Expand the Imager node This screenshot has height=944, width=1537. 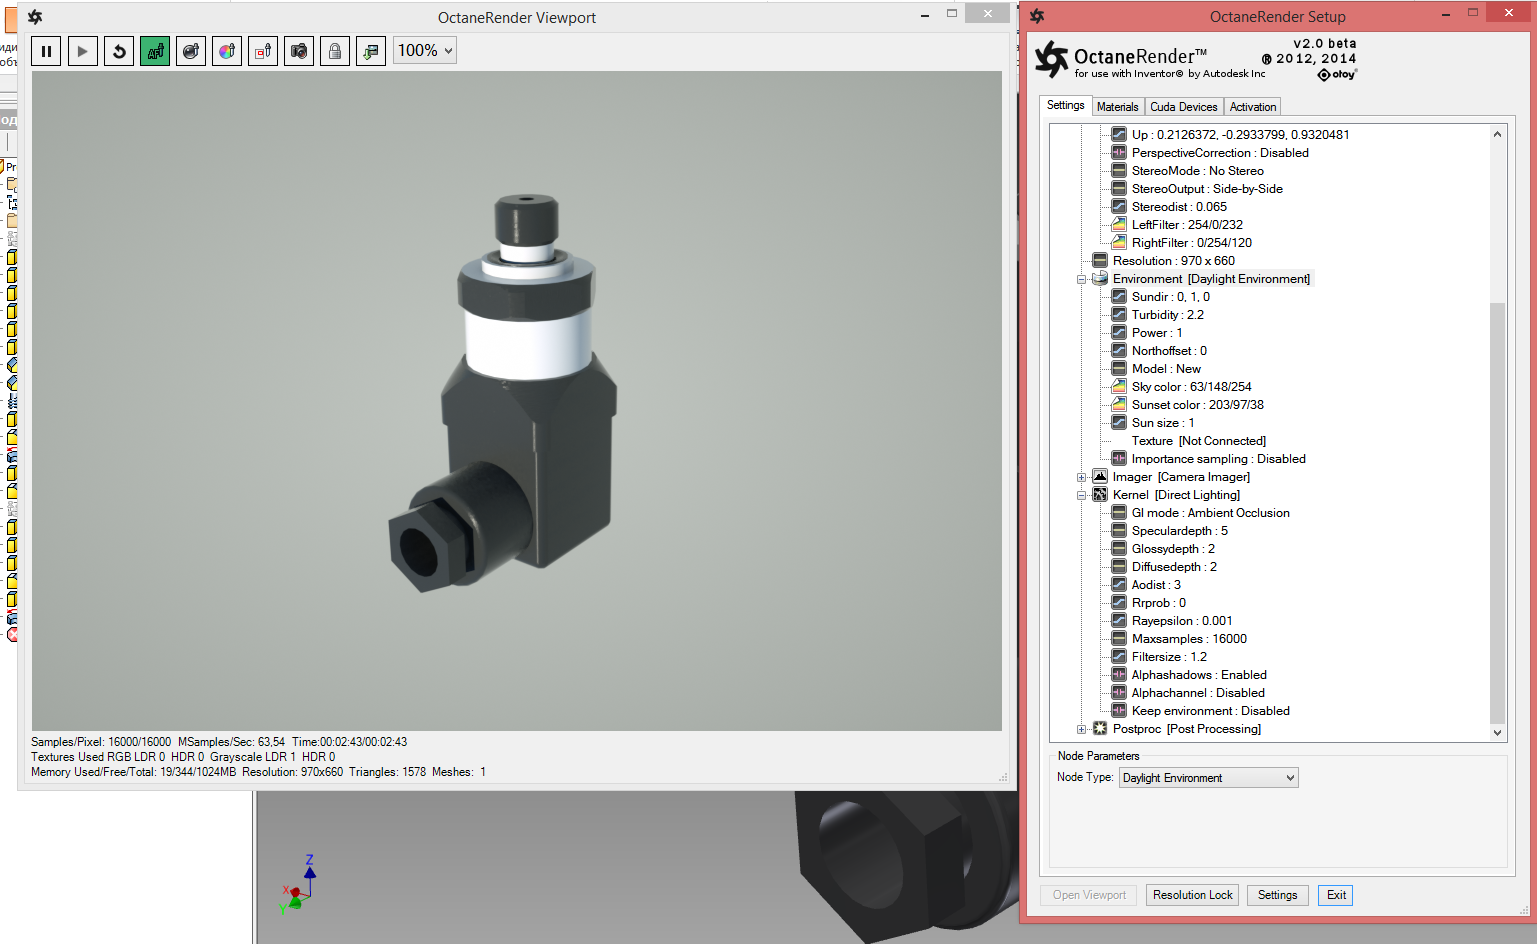point(1081,477)
